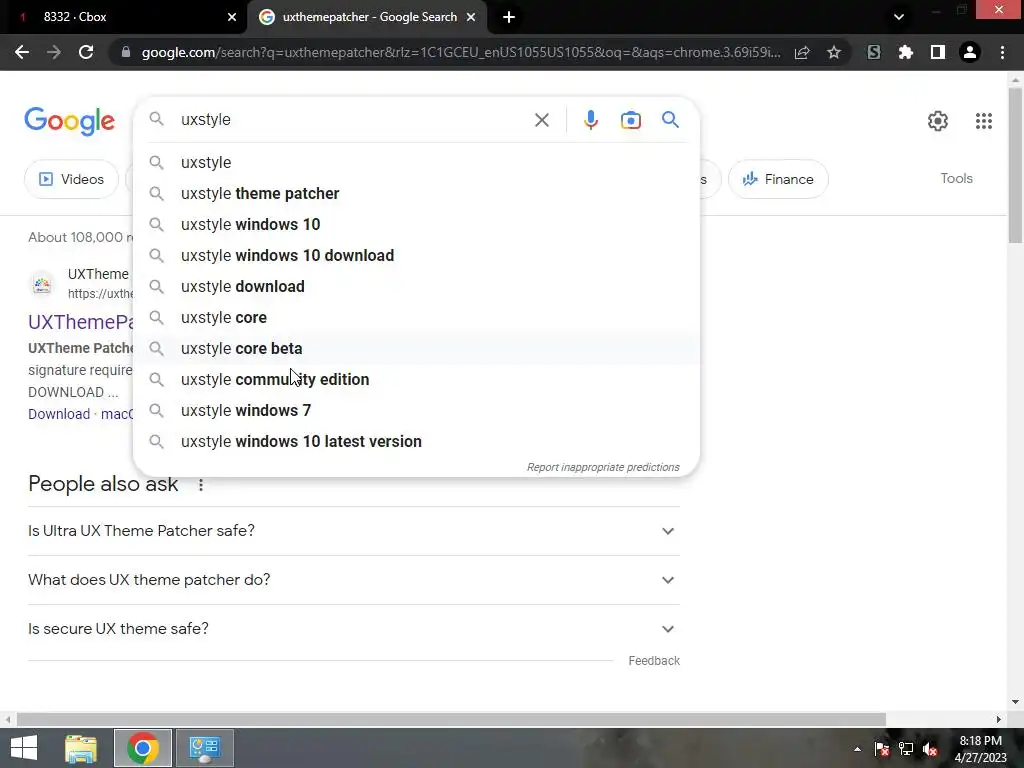This screenshot has width=1024, height=768.
Task: Open site info padlock icon
Action: [x=126, y=52]
